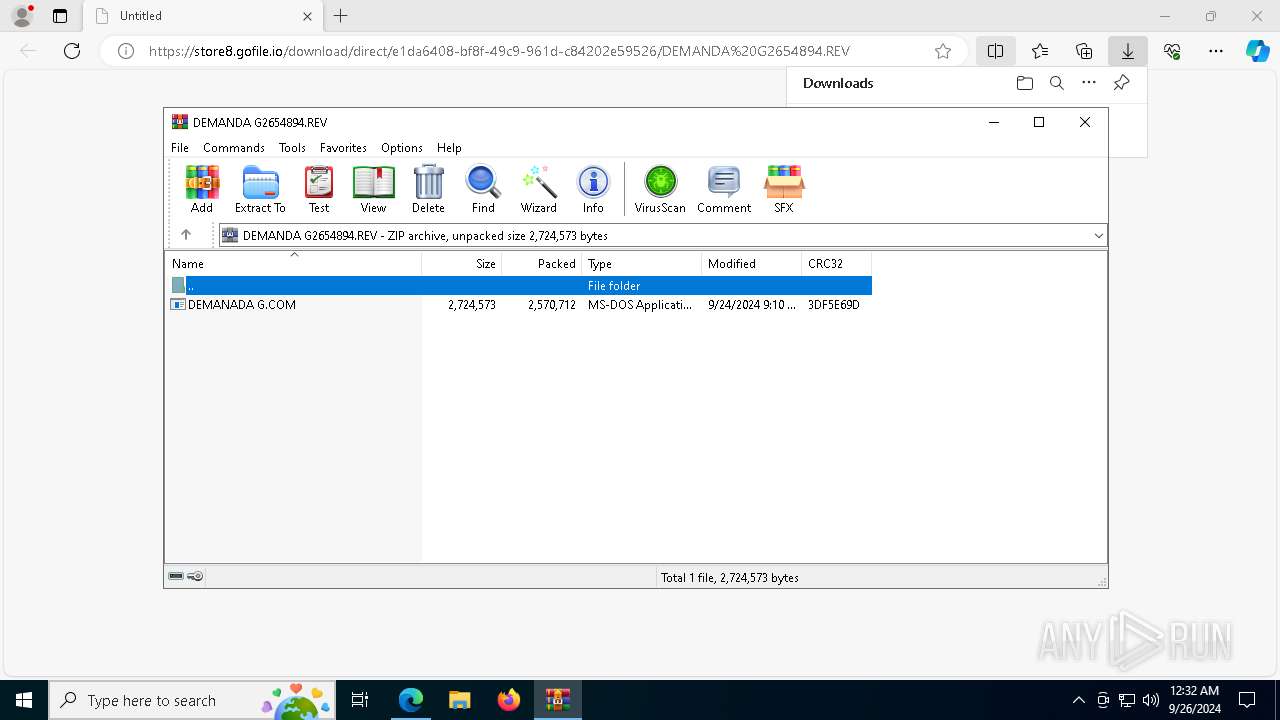
Task: Open the Edge profile icon
Action: (22, 16)
